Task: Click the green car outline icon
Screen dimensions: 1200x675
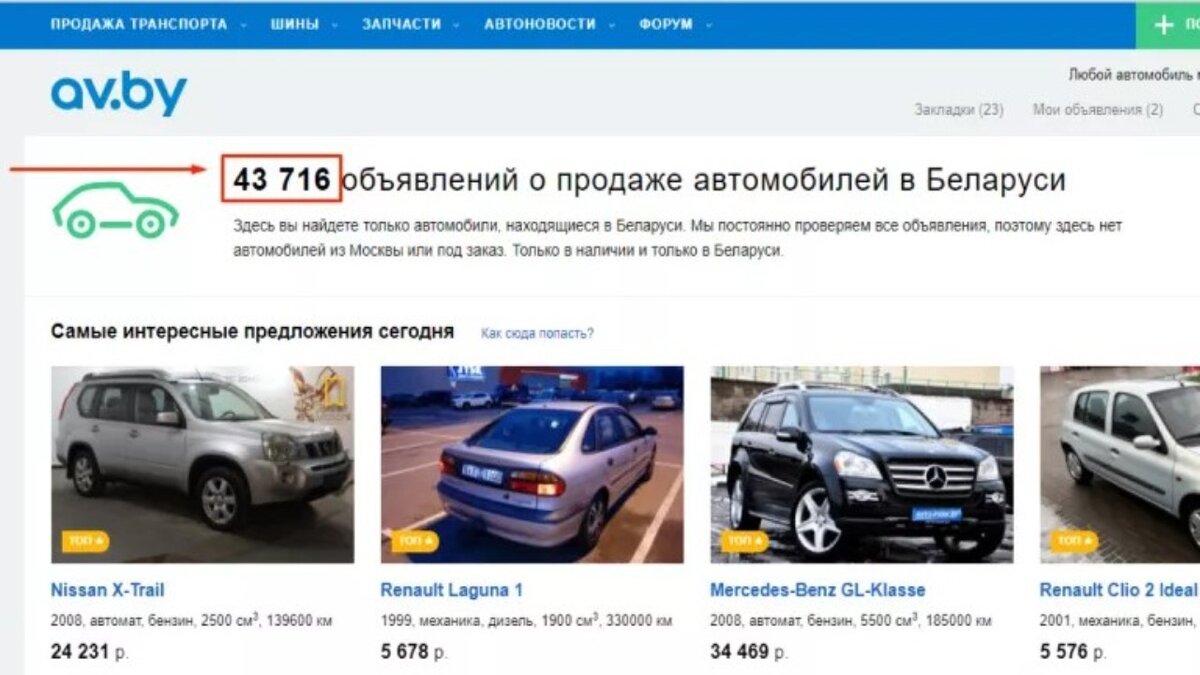Action: 115,210
